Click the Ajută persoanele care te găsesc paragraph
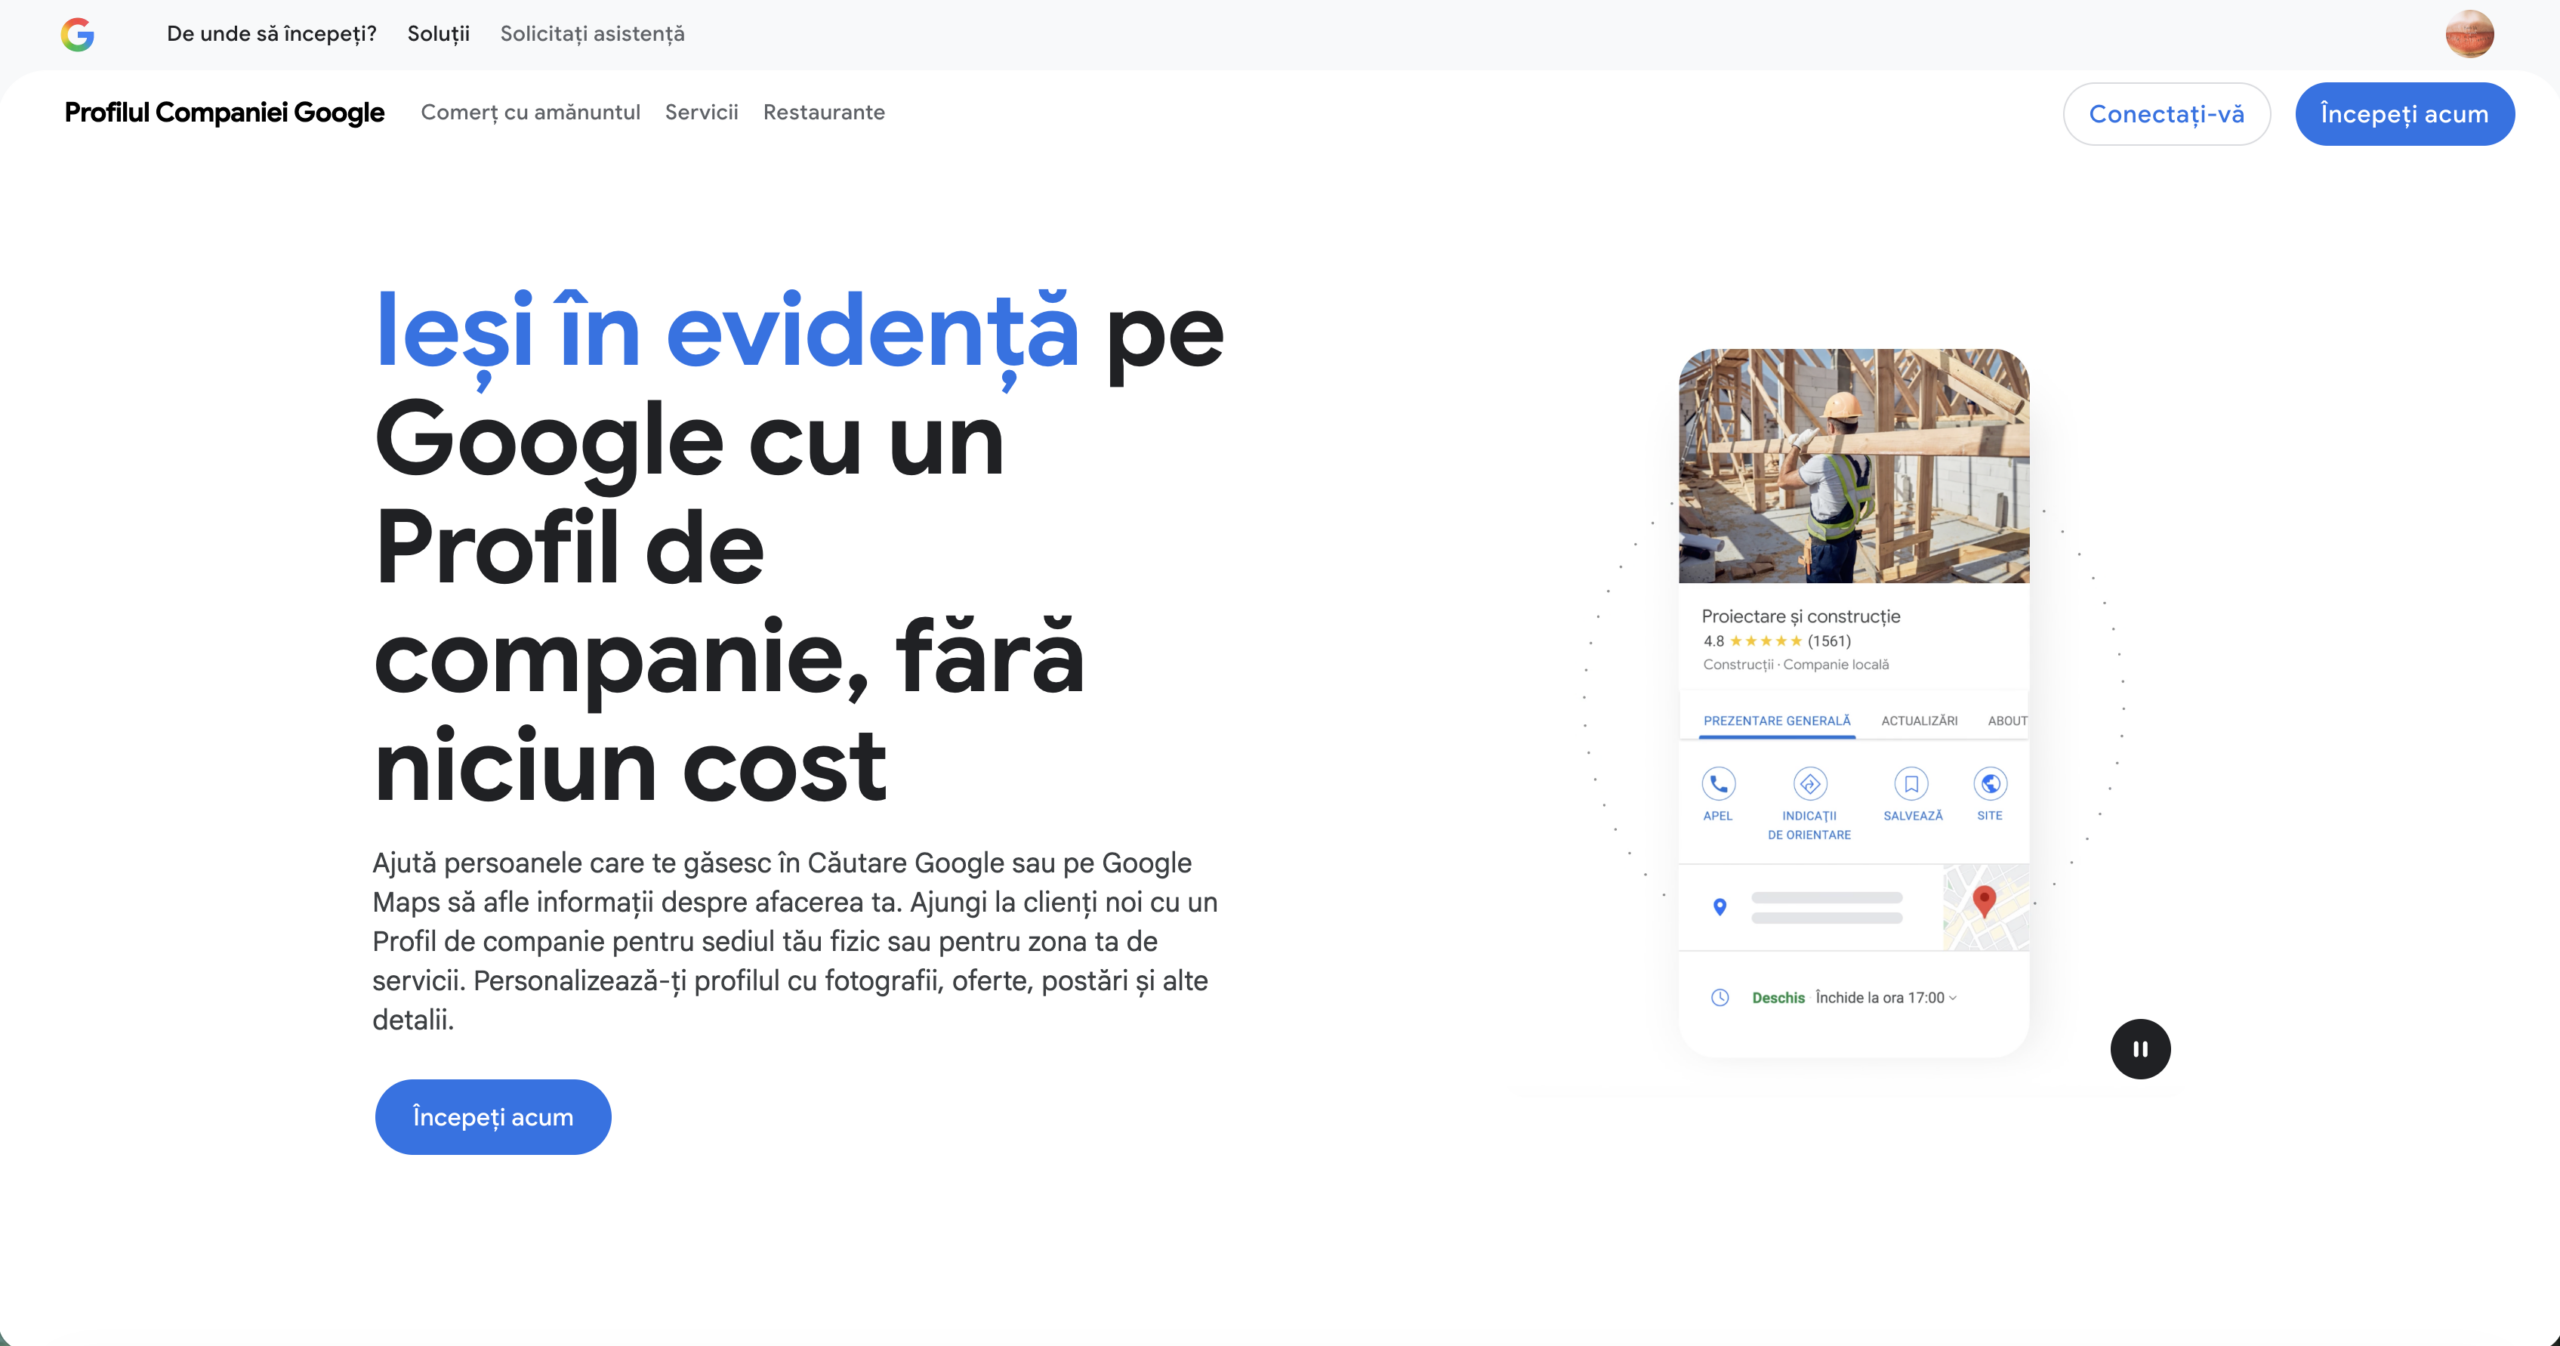2560x1346 pixels. 796,941
